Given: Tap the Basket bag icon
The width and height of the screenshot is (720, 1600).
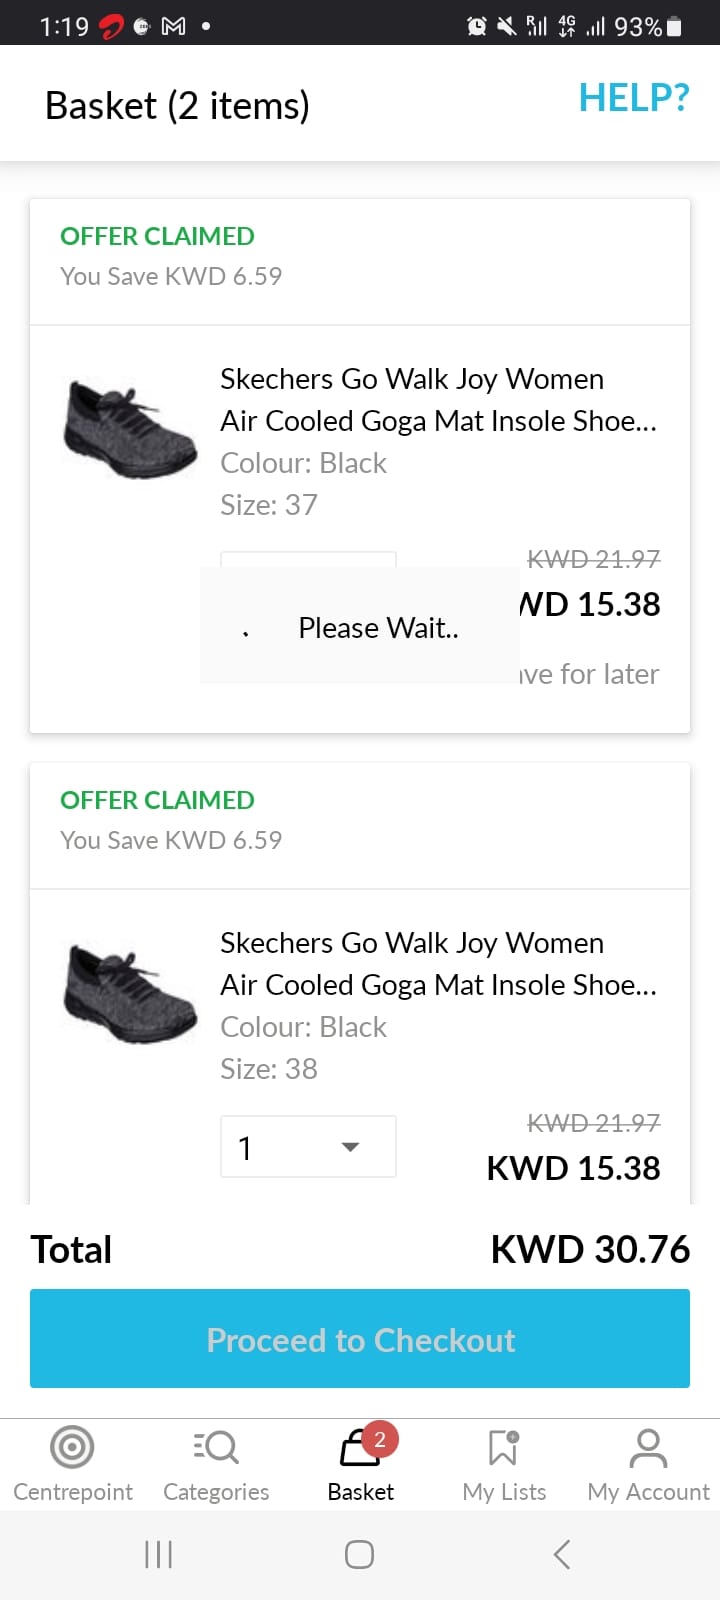Looking at the screenshot, I should 358,1449.
